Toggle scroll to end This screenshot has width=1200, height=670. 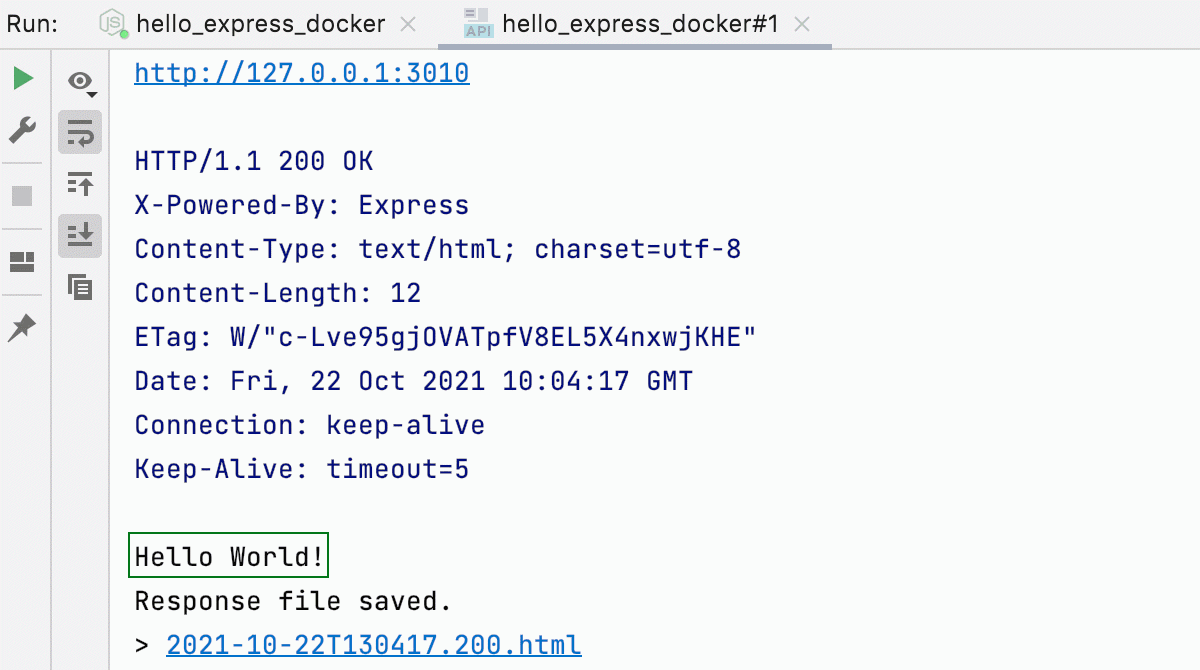click(x=80, y=236)
